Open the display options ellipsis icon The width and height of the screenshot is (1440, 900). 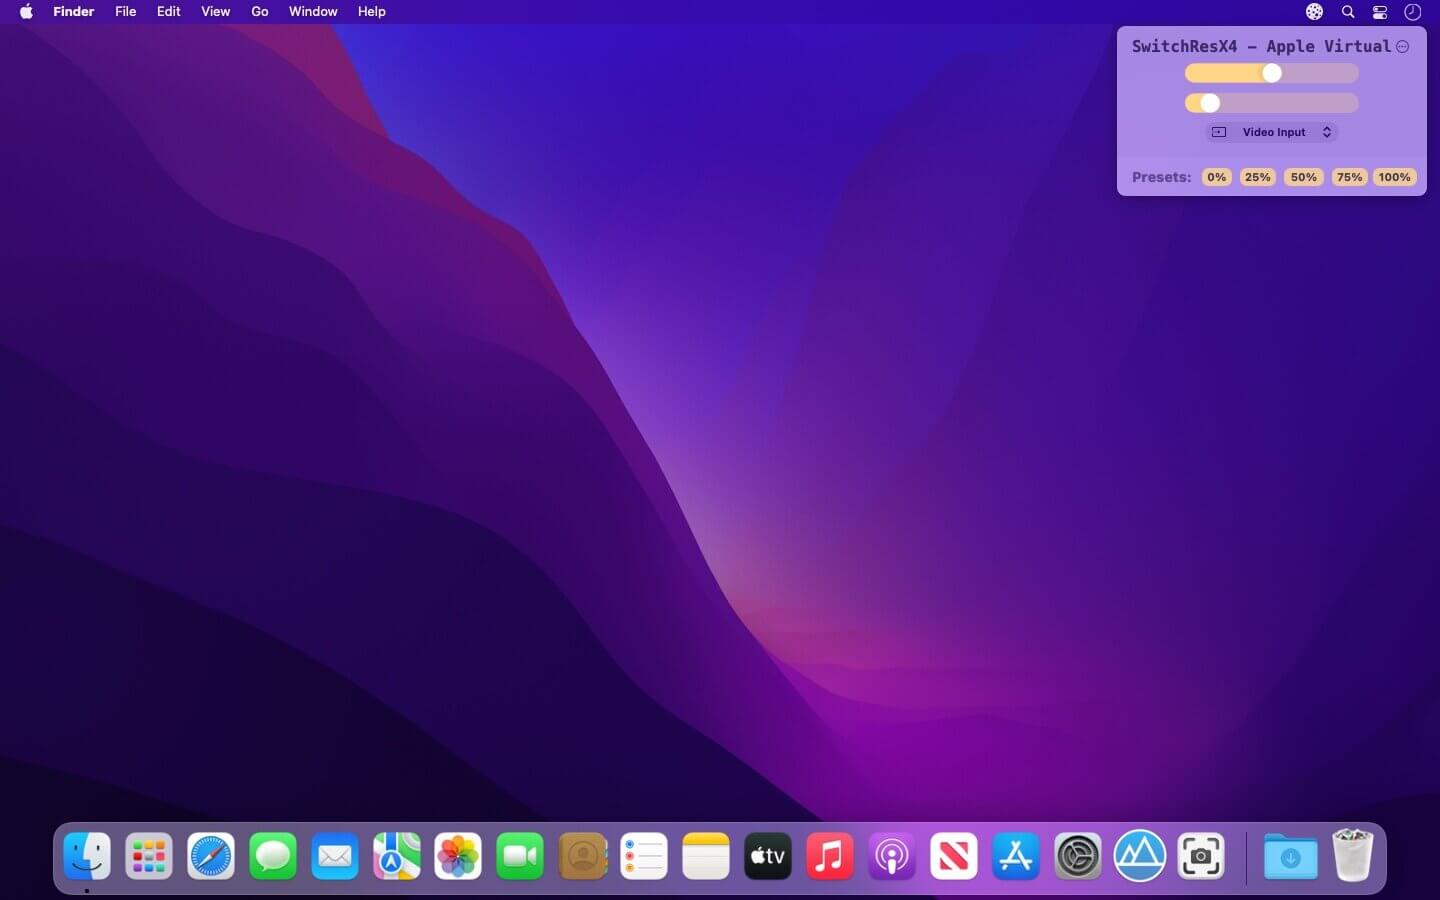pos(1403,47)
